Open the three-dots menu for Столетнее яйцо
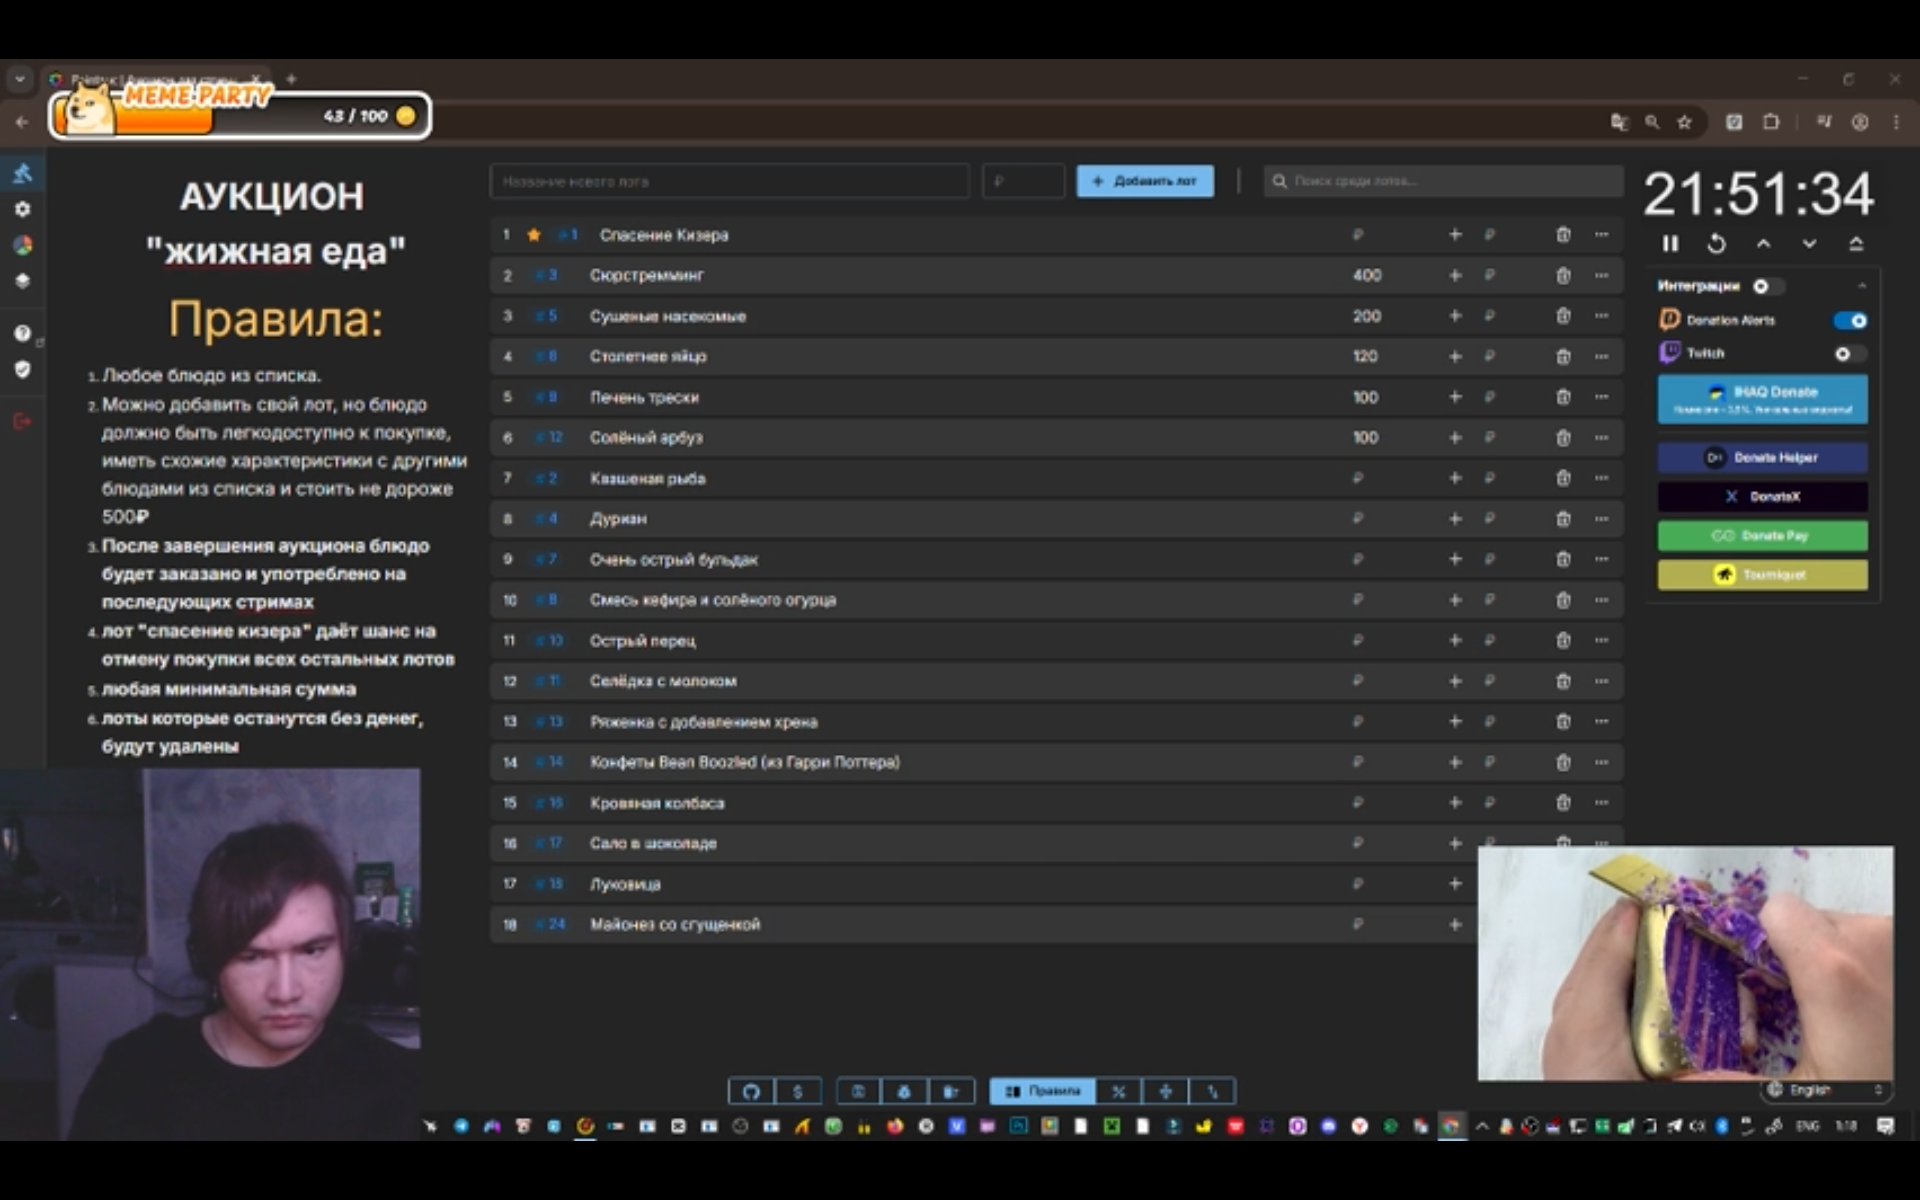Screen dimensions: 1920x1200 coord(1601,356)
